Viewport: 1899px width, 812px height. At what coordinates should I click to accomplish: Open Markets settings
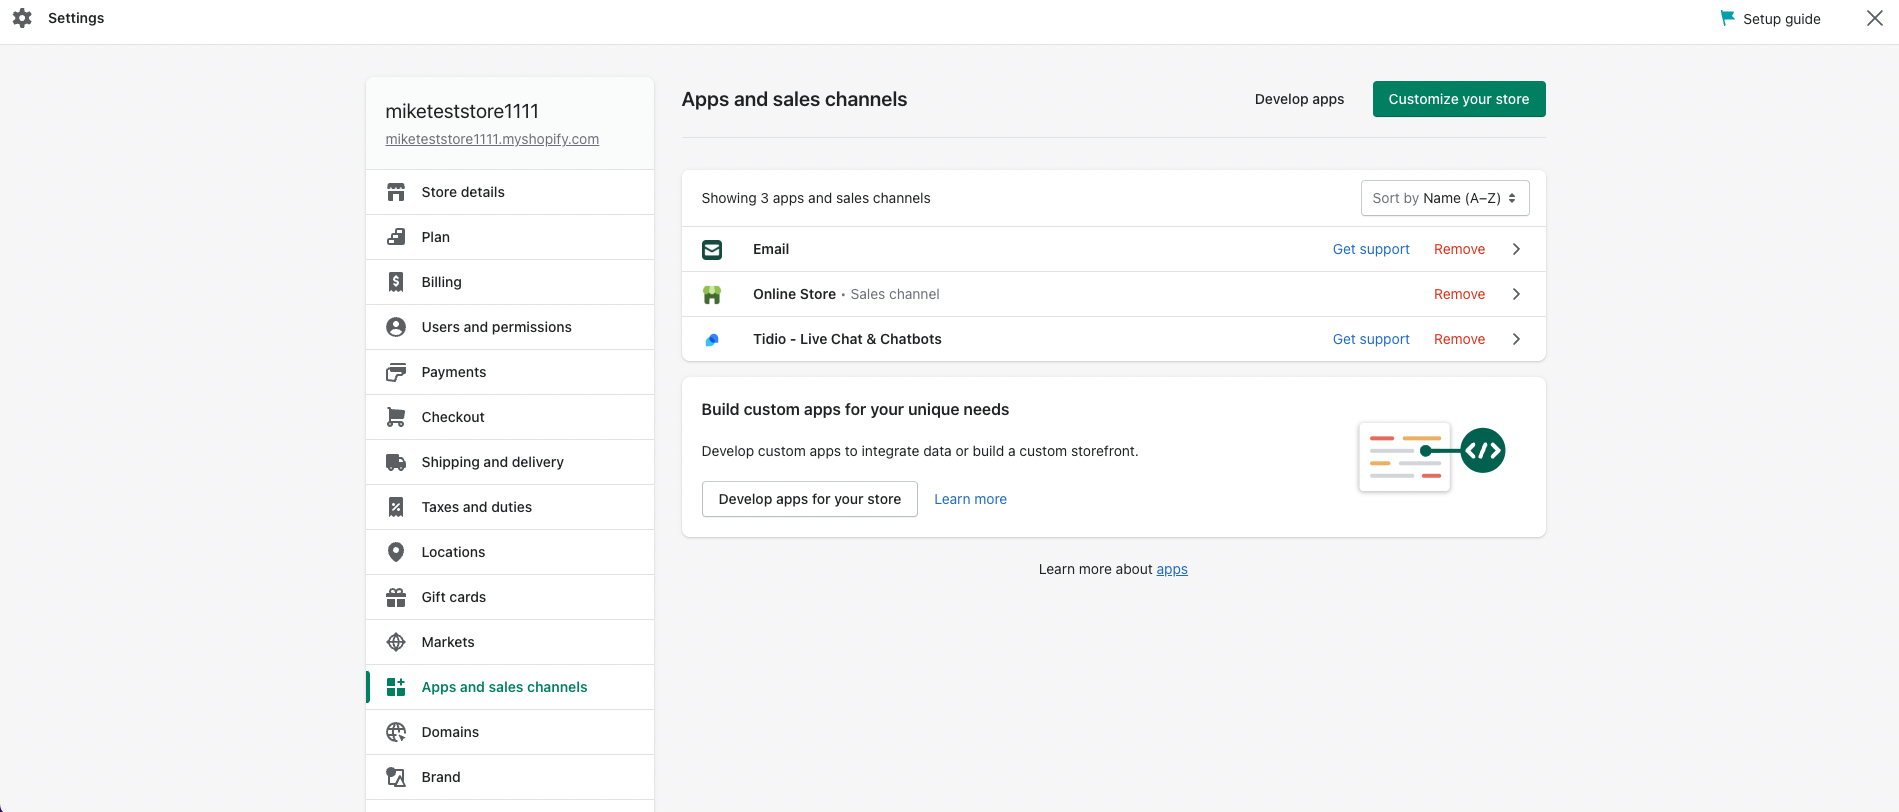(x=510, y=642)
